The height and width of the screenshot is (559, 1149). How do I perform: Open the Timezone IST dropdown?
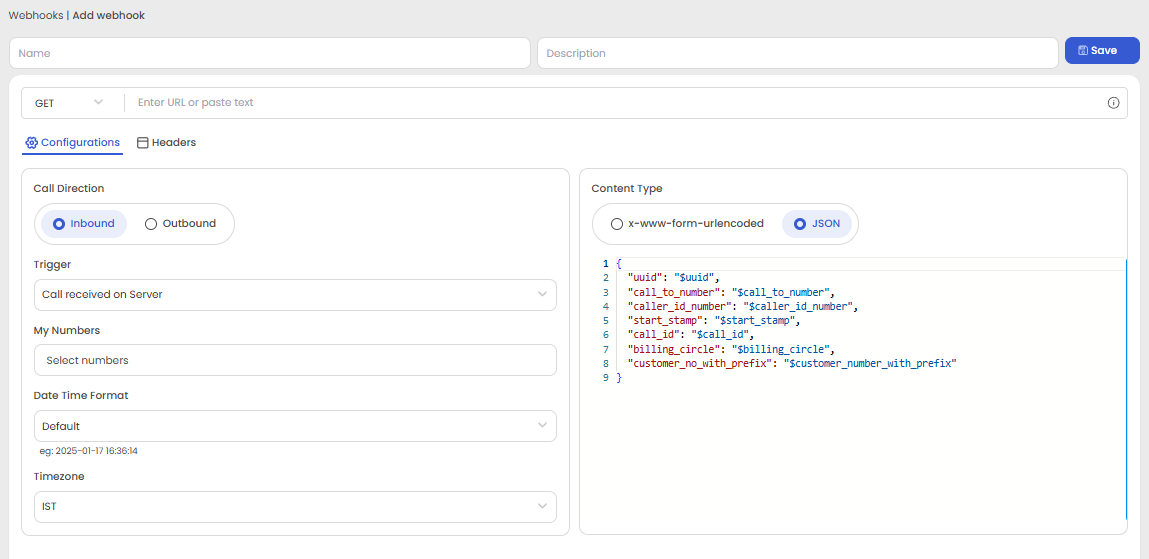[x=295, y=506]
